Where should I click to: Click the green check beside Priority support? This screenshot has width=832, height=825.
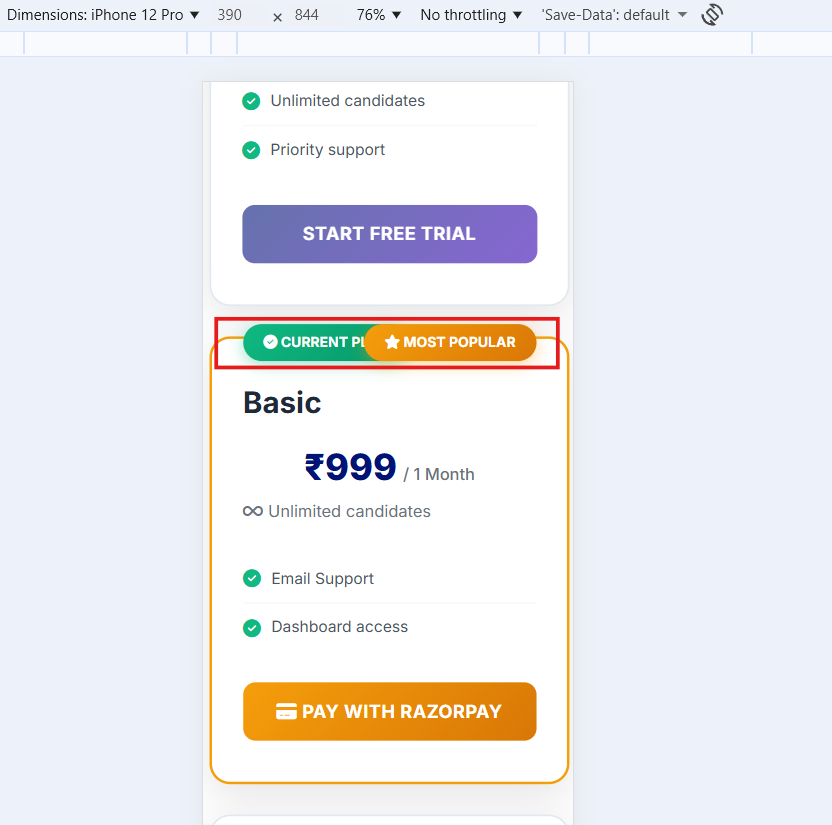coord(251,150)
